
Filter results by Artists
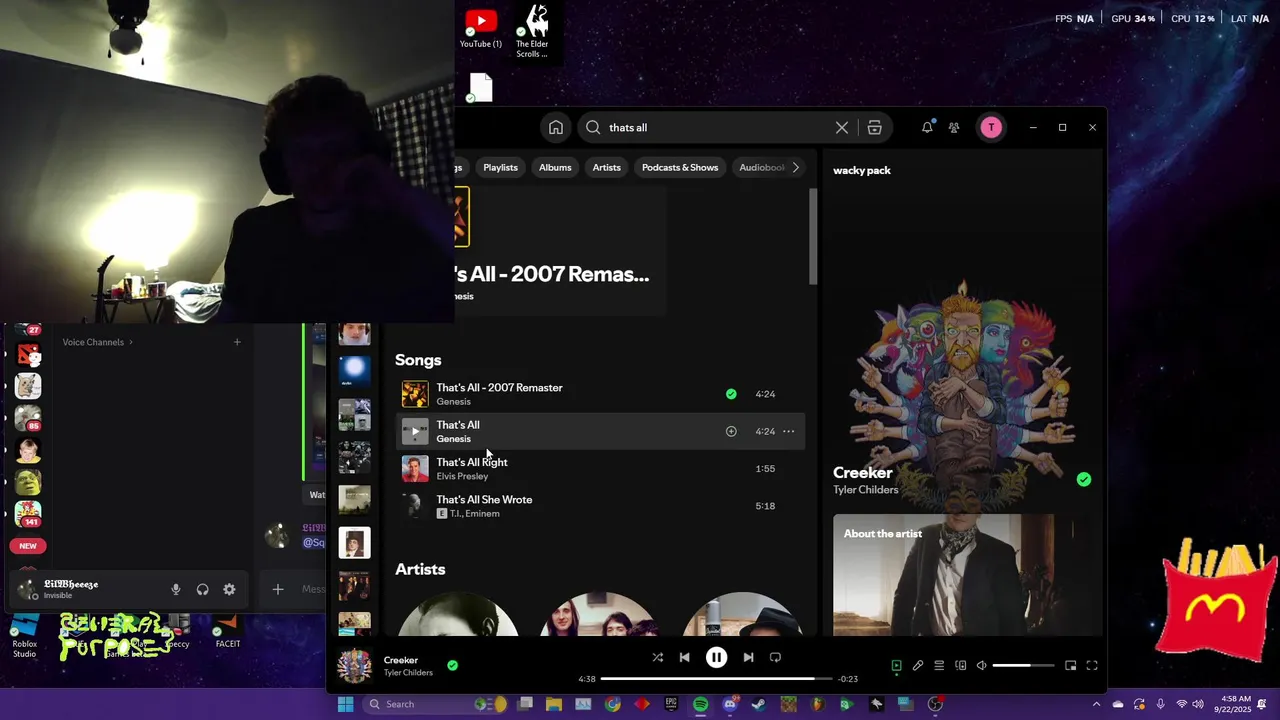click(x=607, y=167)
